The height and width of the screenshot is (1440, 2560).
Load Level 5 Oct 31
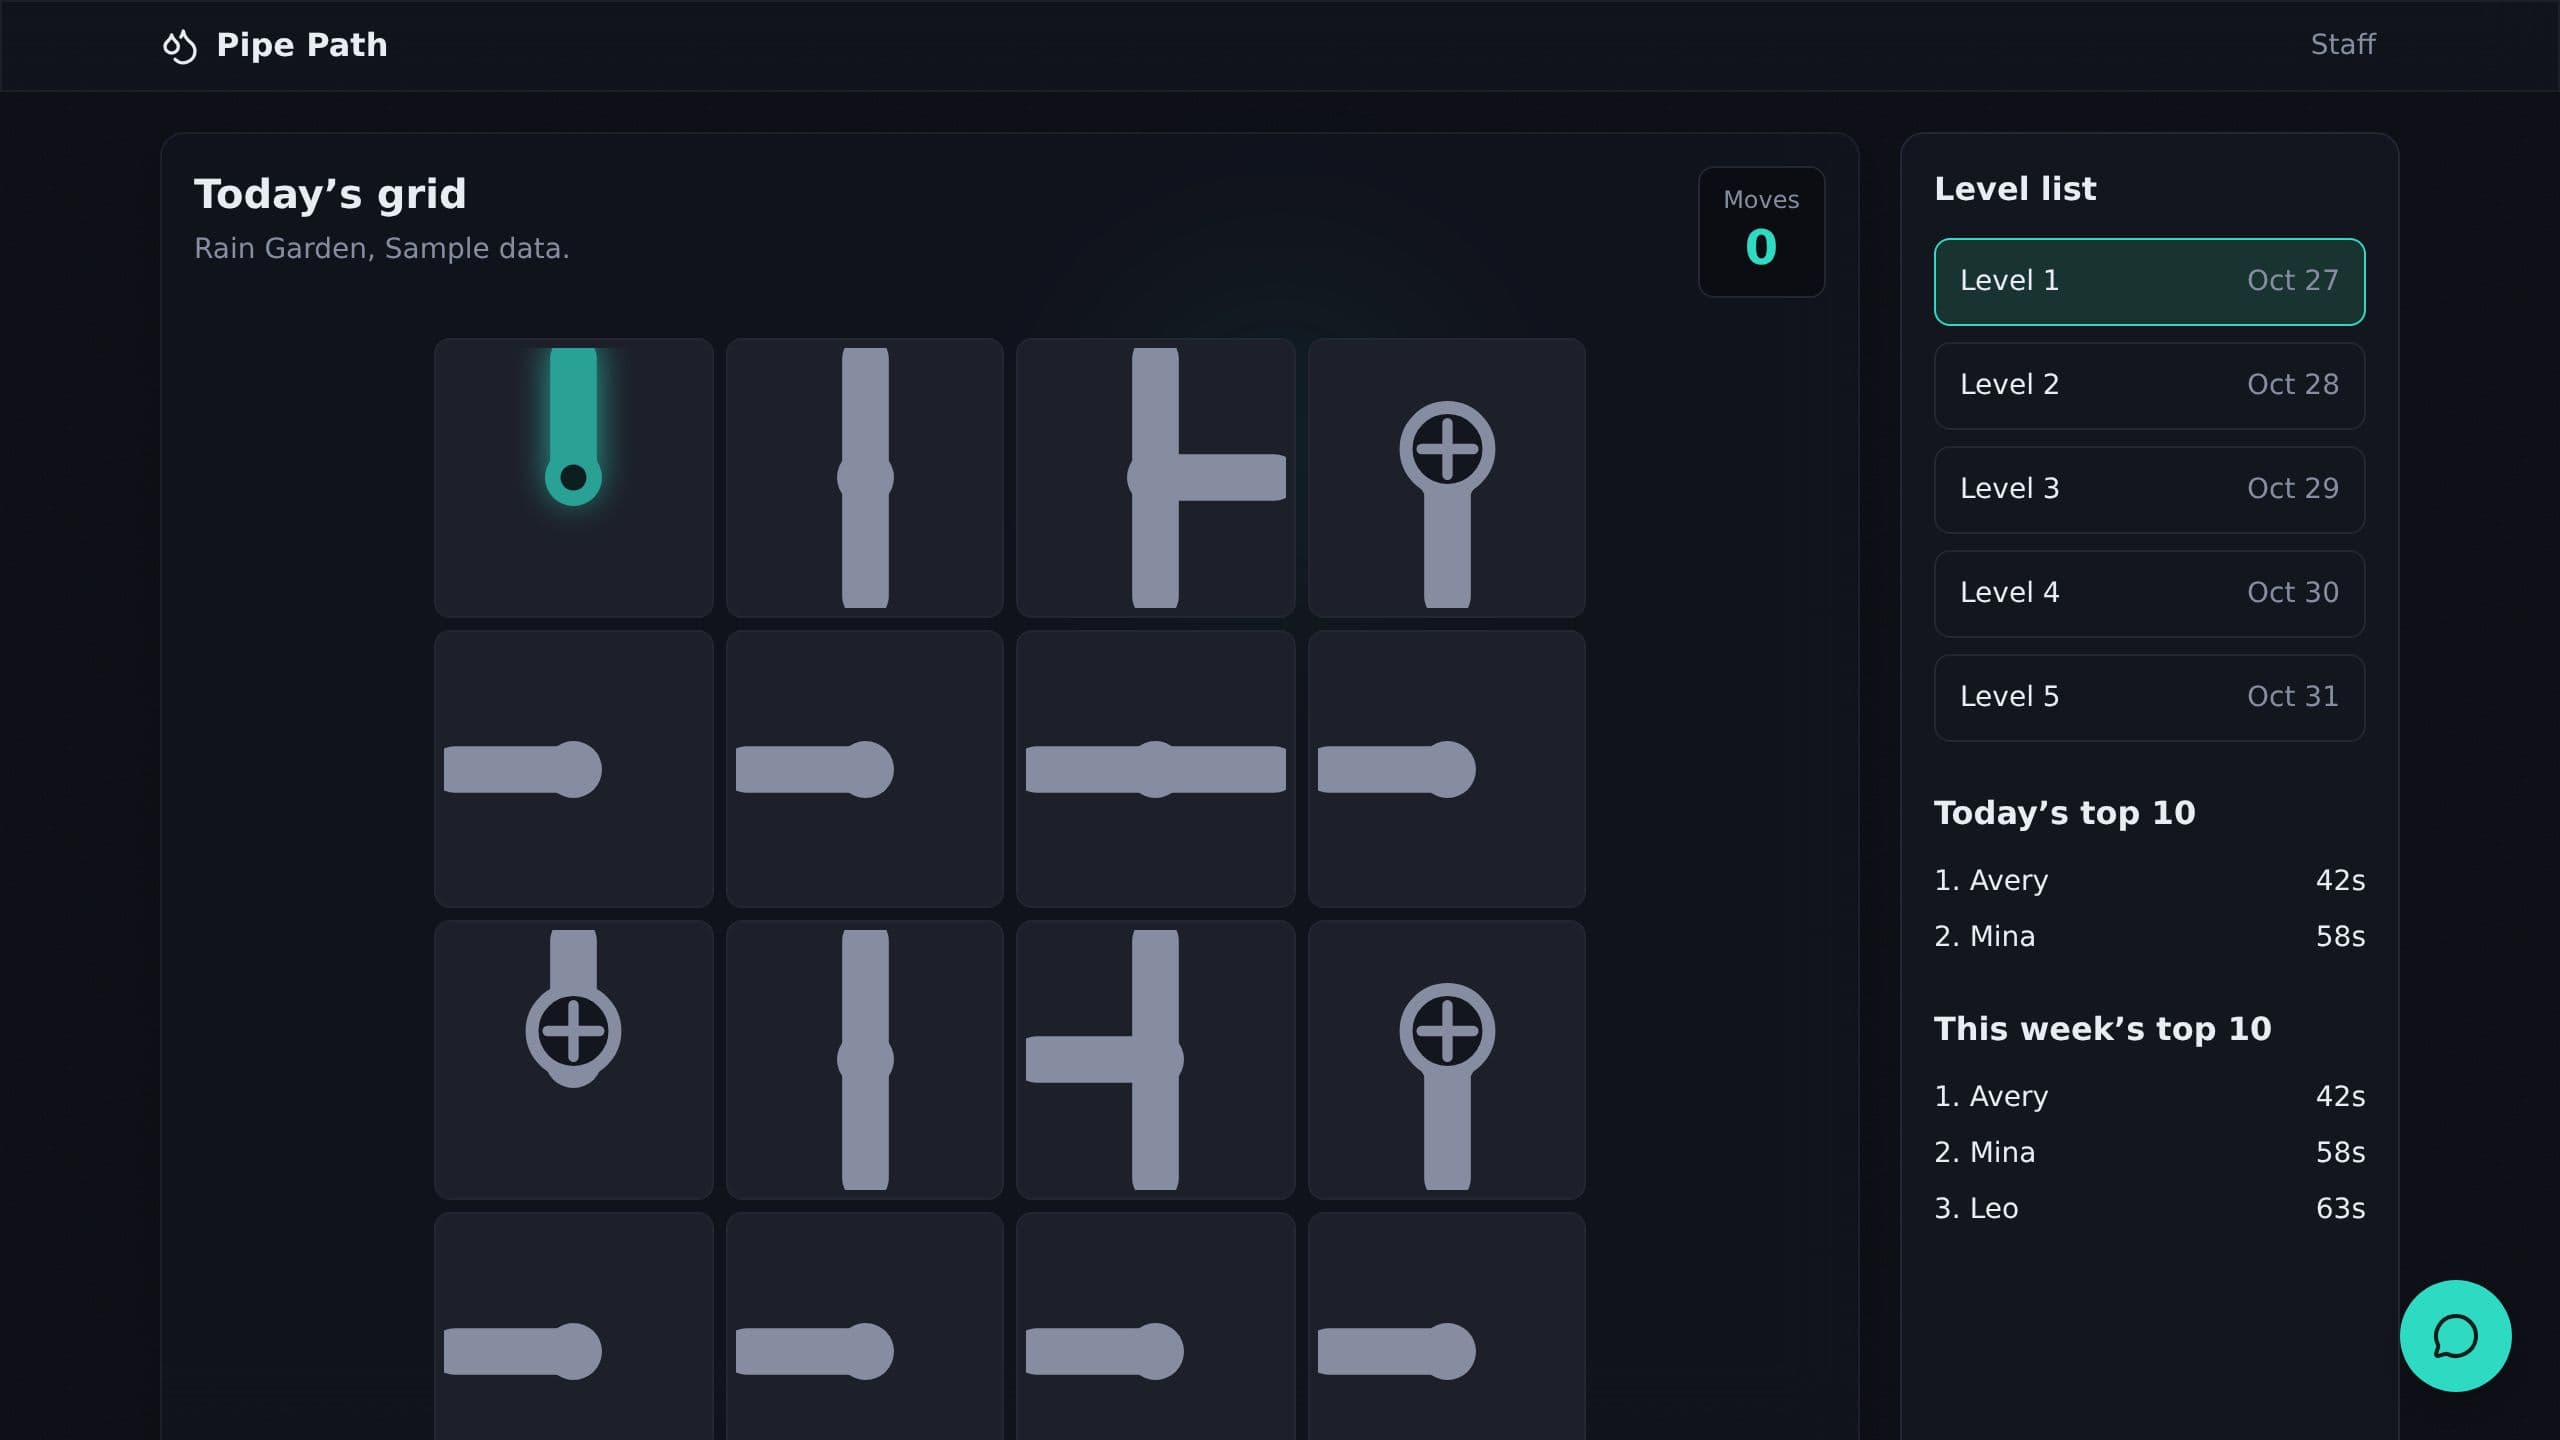(2149, 697)
